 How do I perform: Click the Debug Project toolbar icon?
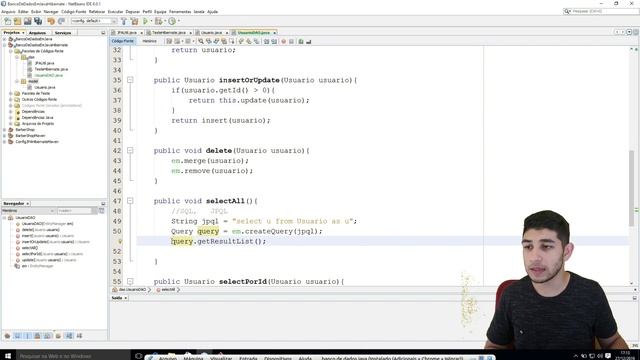(158, 21)
